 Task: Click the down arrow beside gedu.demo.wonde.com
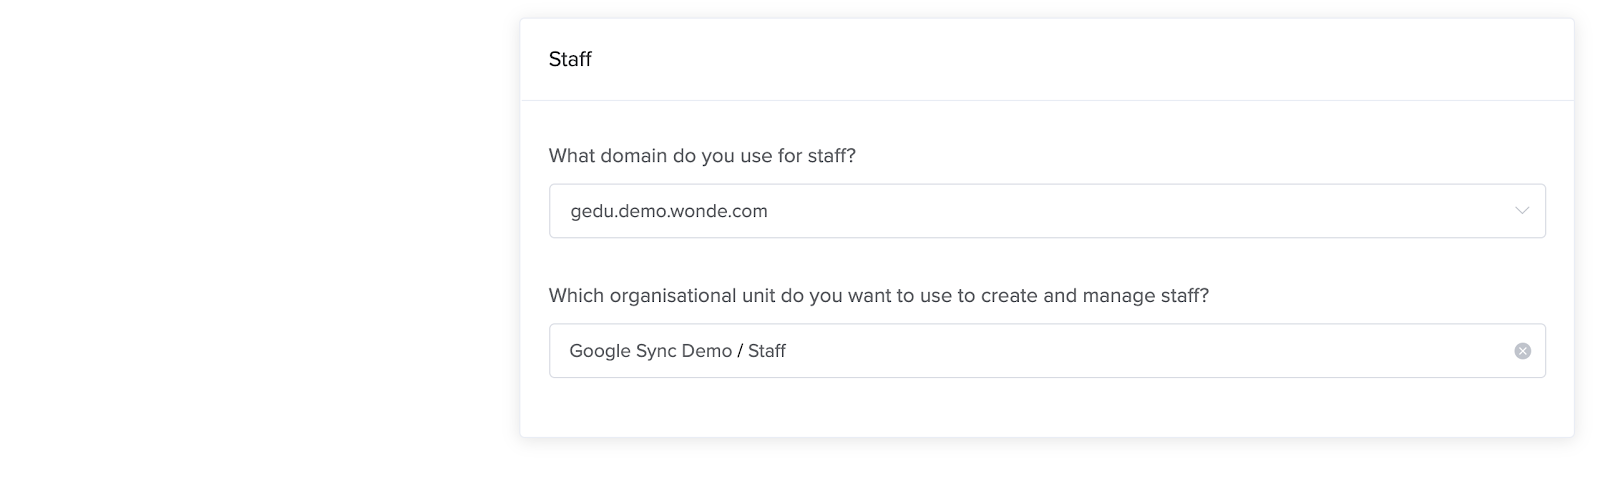pos(1522,211)
